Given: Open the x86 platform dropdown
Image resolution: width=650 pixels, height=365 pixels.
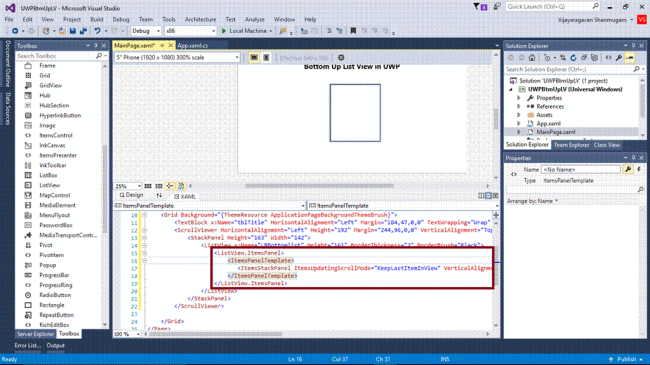Looking at the screenshot, I should (191, 31).
